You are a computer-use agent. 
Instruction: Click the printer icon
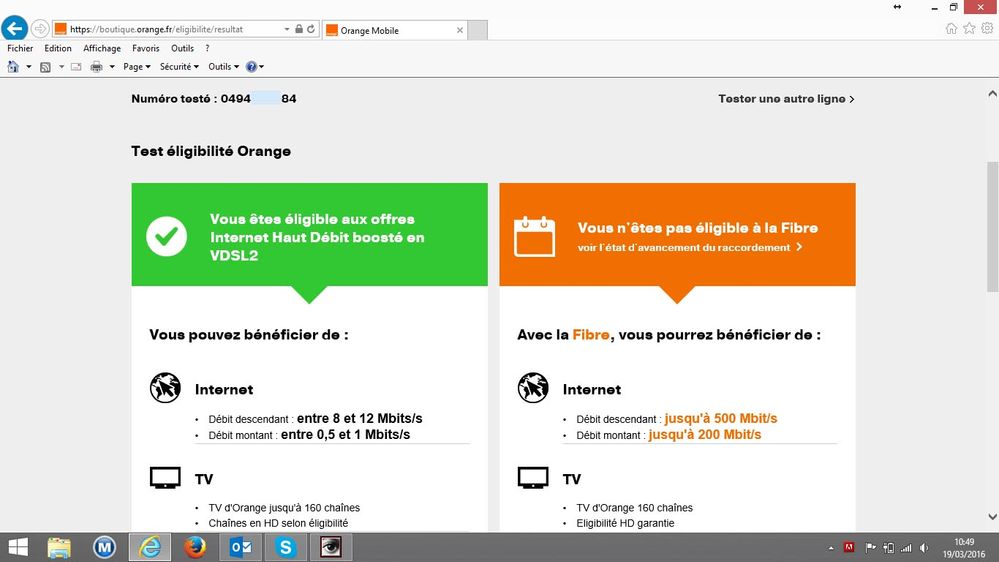click(96, 66)
